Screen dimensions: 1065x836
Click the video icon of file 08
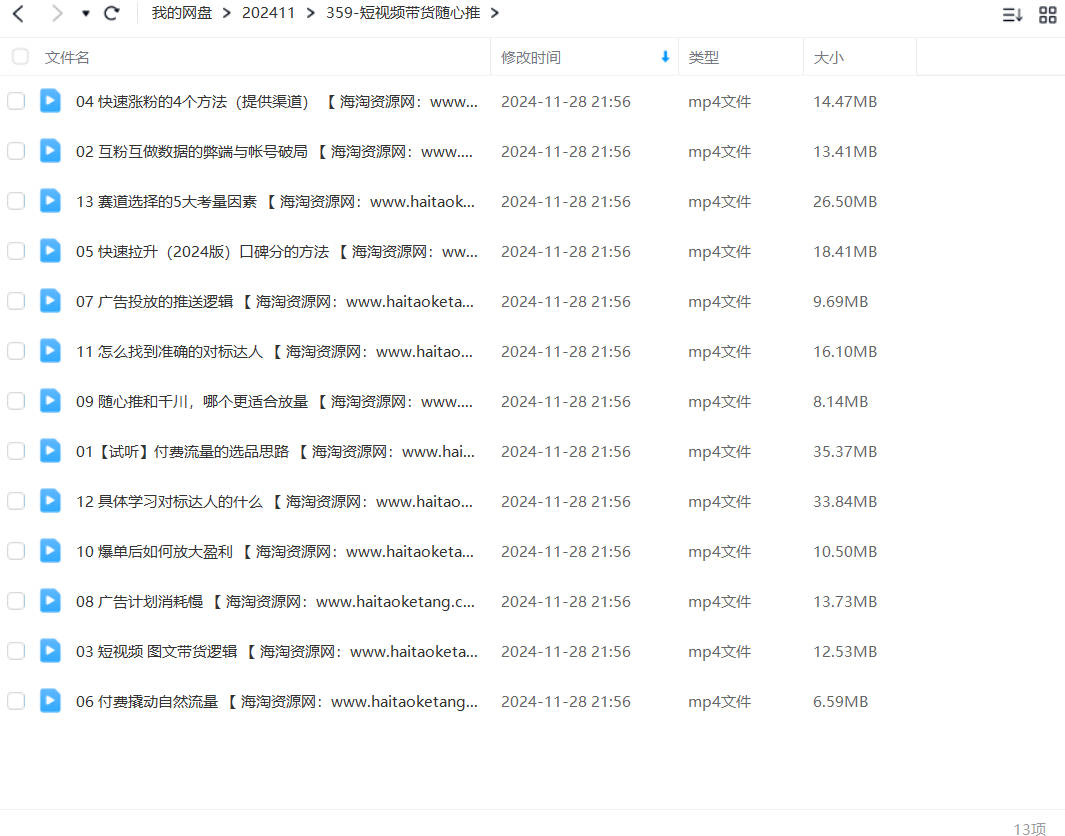coord(50,601)
